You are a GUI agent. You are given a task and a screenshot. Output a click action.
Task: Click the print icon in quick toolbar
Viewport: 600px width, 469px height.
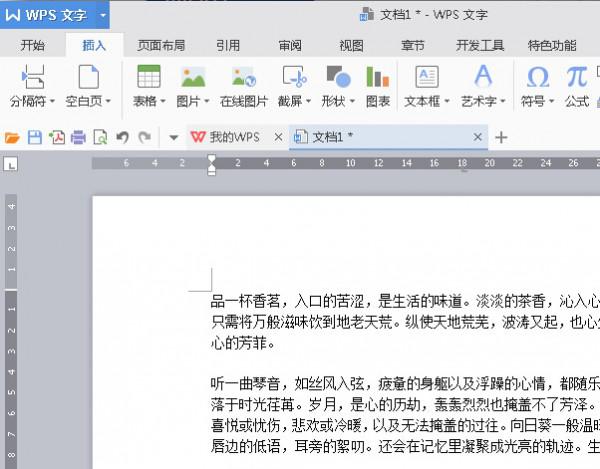[78, 137]
